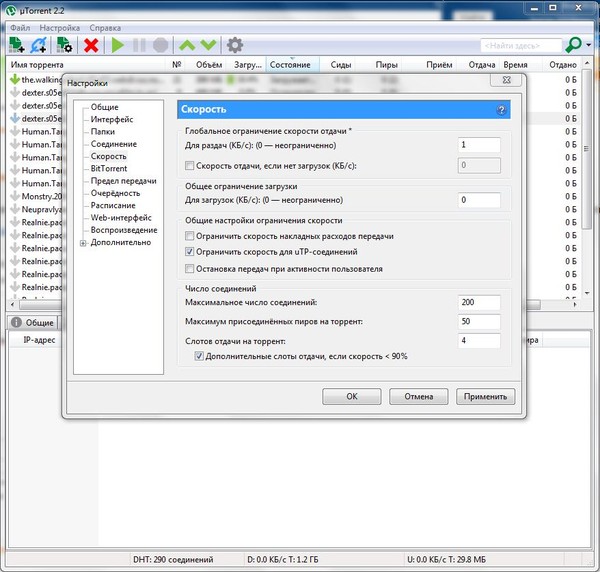The height and width of the screenshot is (572, 600).
Task: Move torrent up the queue
Action: 187,45
